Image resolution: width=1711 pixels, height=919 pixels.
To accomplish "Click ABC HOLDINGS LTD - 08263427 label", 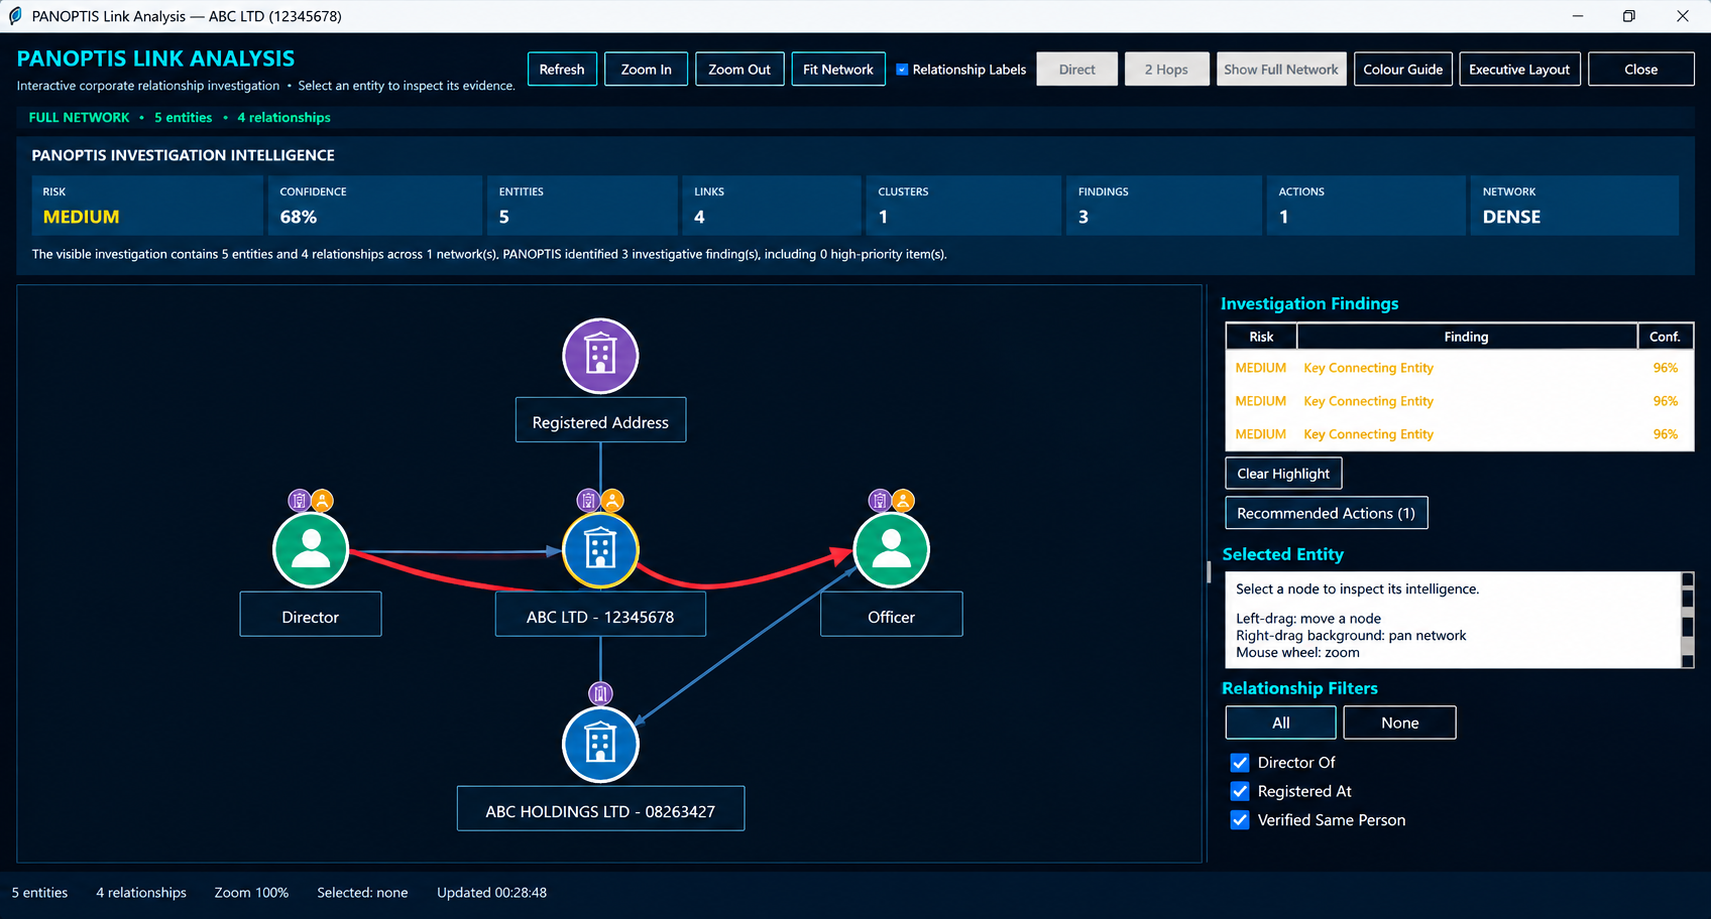I will (600, 810).
